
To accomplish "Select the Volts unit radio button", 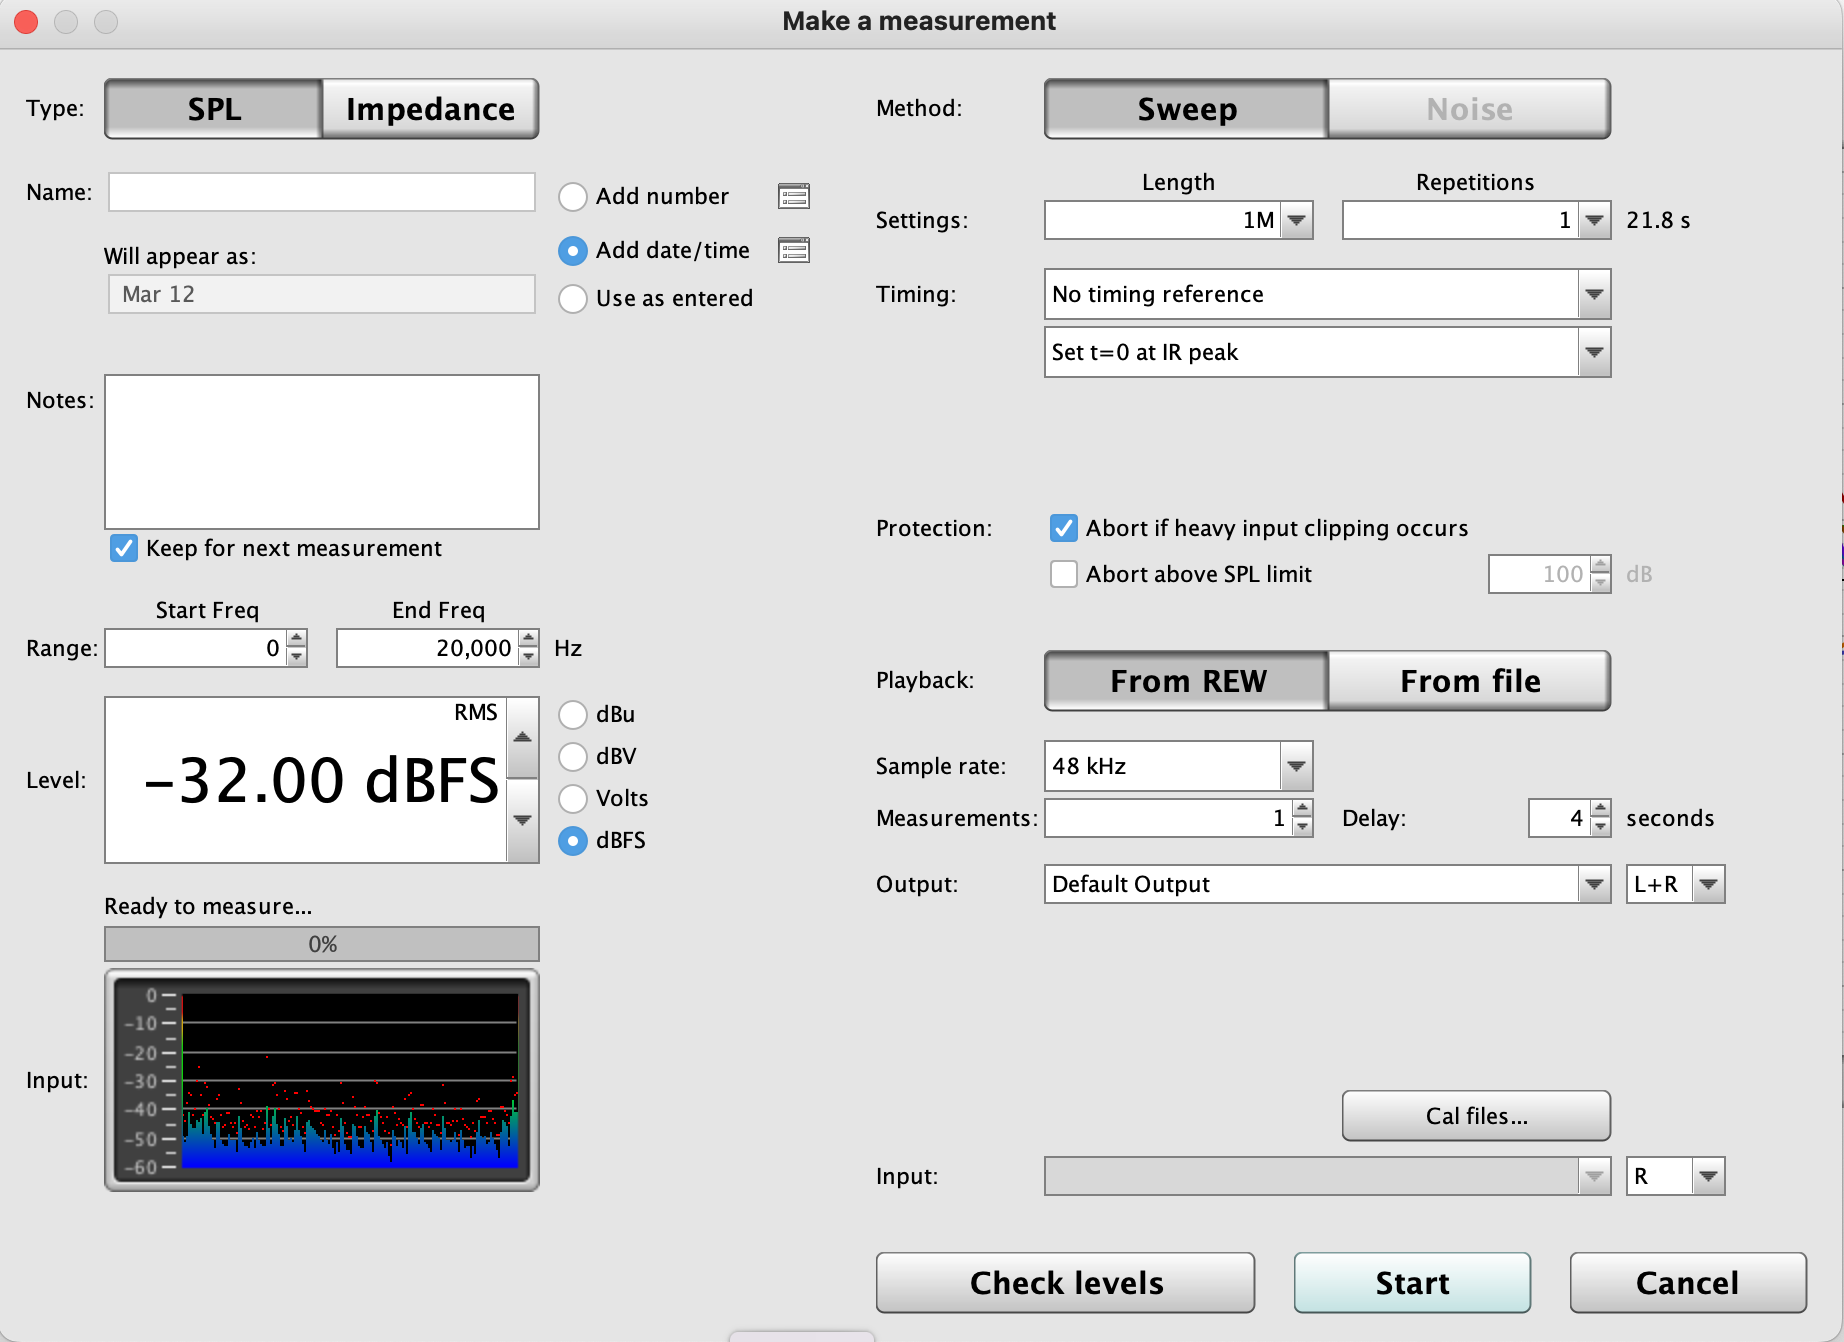I will tap(572, 798).
